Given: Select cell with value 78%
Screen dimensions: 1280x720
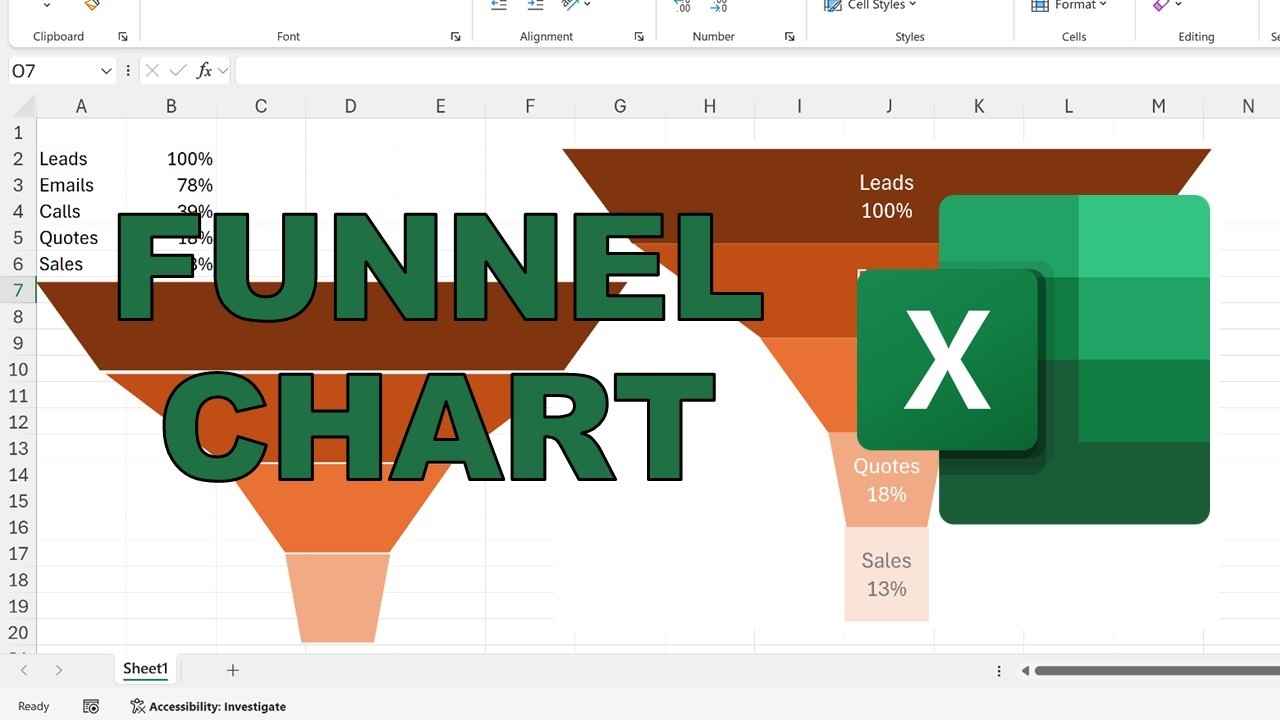Looking at the screenshot, I should [171, 185].
